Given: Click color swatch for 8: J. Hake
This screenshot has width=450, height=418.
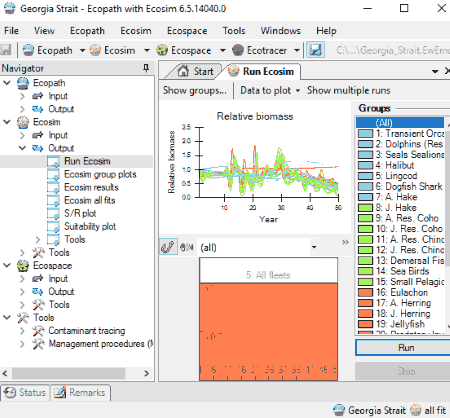Looking at the screenshot, I should tap(365, 208).
